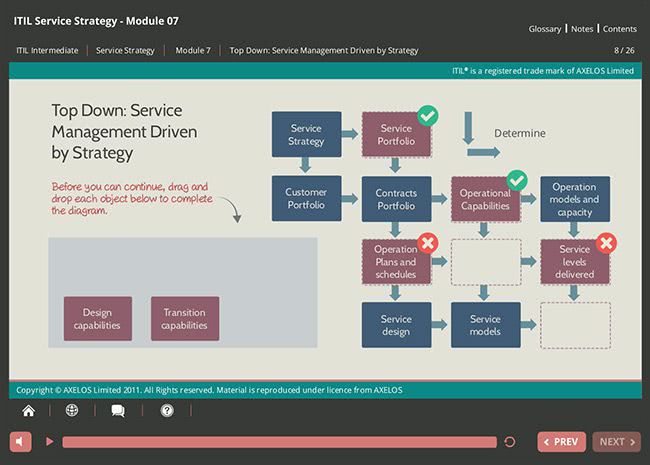Select the Design capabilities draggable tile
This screenshot has width=650, height=465.
pos(98,319)
